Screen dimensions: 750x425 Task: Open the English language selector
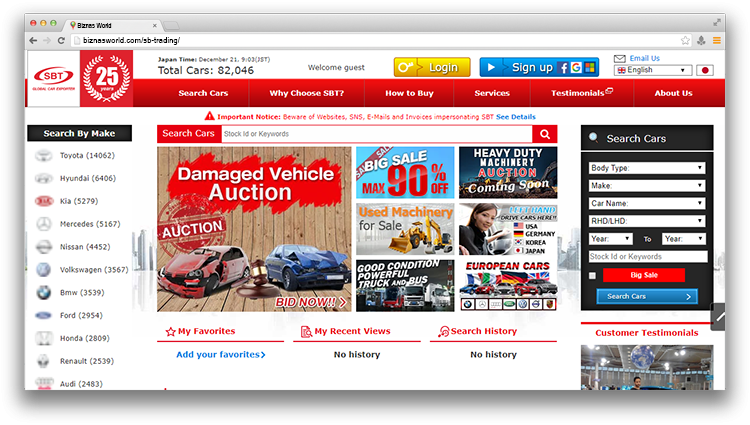(x=652, y=70)
